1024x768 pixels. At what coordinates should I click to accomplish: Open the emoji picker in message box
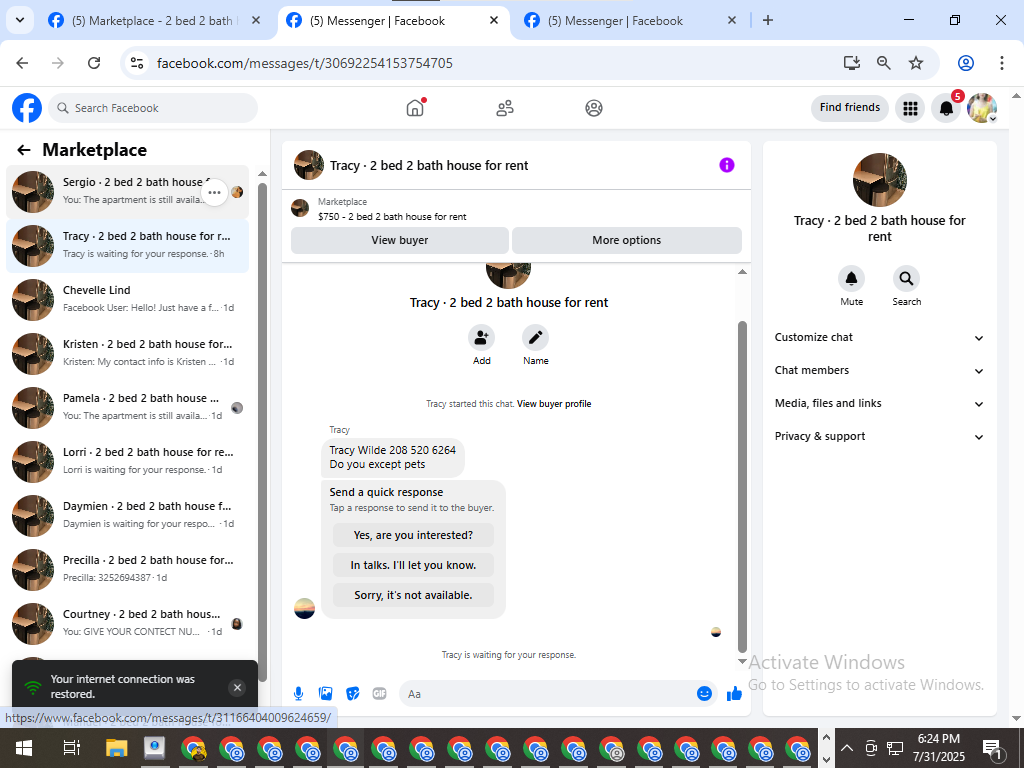pyautogui.click(x=704, y=694)
